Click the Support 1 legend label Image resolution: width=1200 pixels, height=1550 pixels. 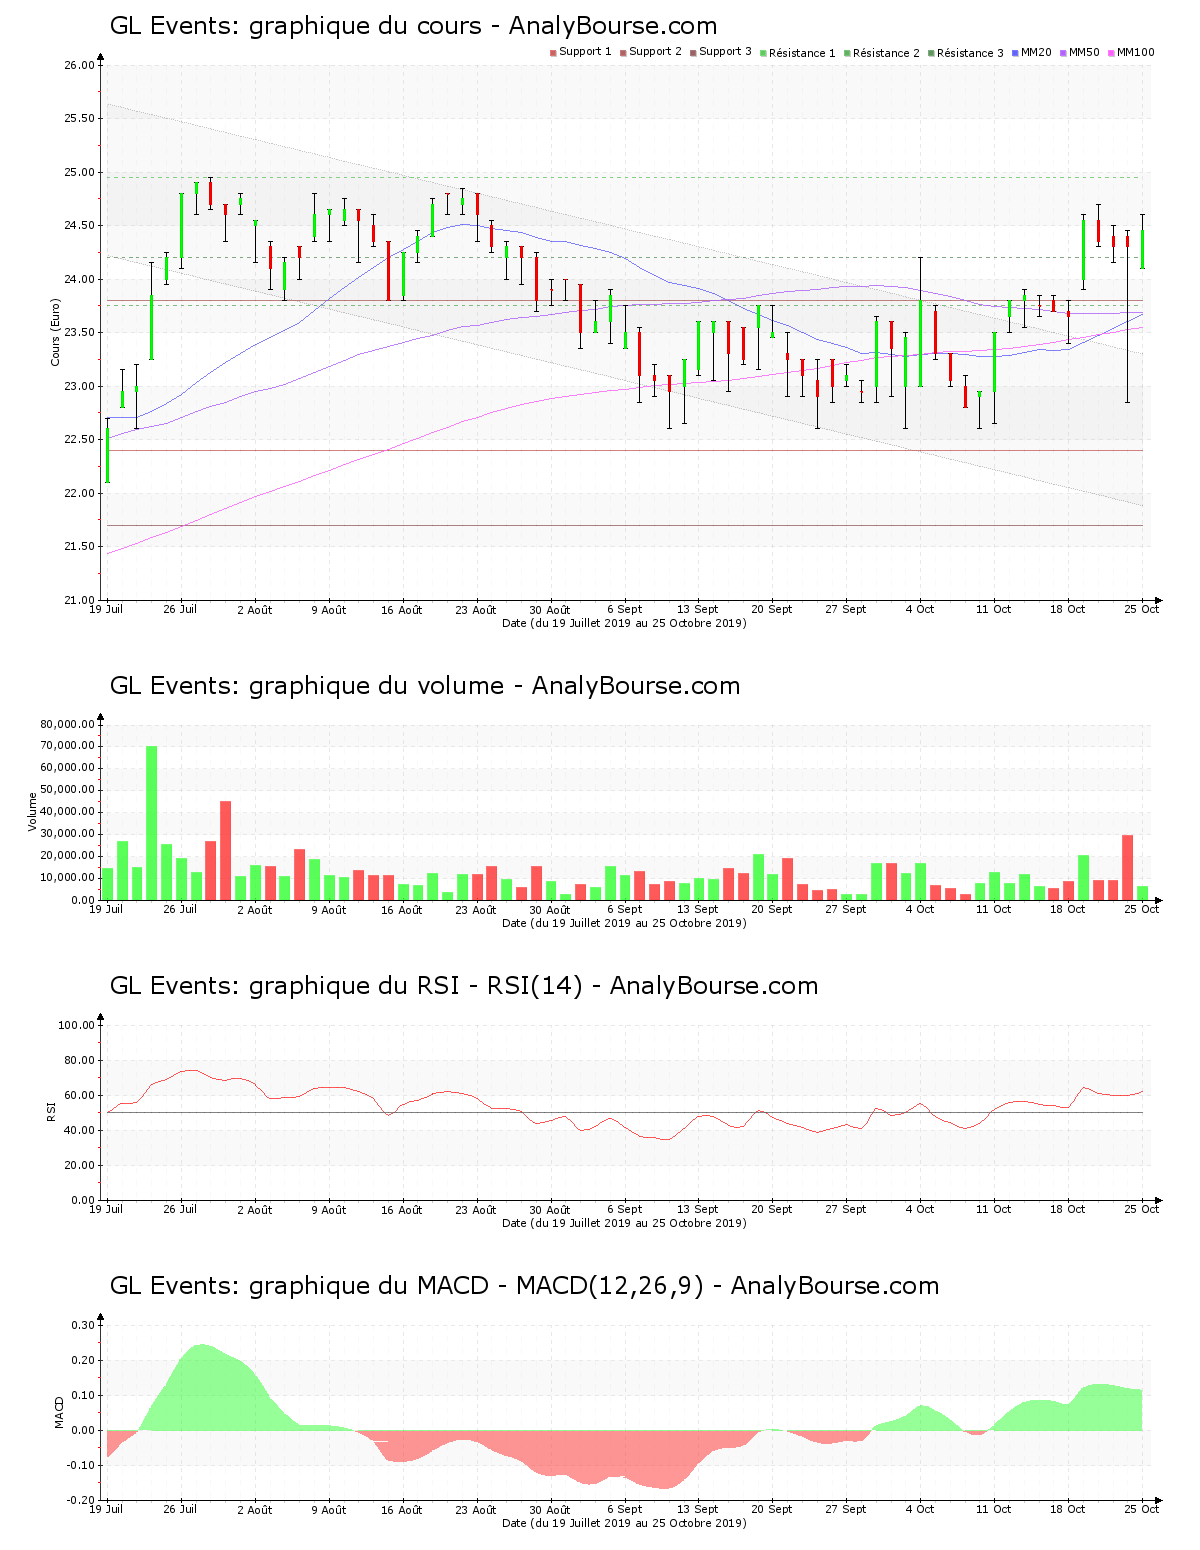tap(585, 52)
